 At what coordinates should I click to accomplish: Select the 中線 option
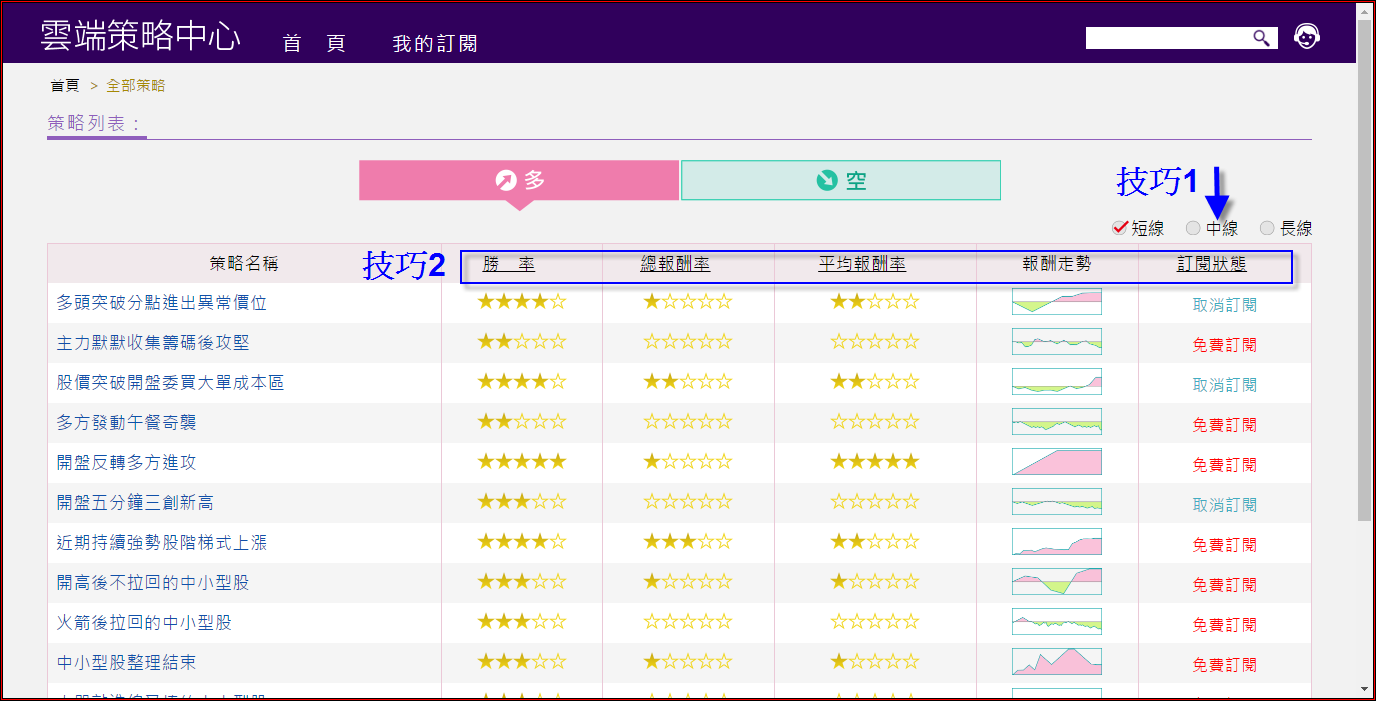point(1193,228)
